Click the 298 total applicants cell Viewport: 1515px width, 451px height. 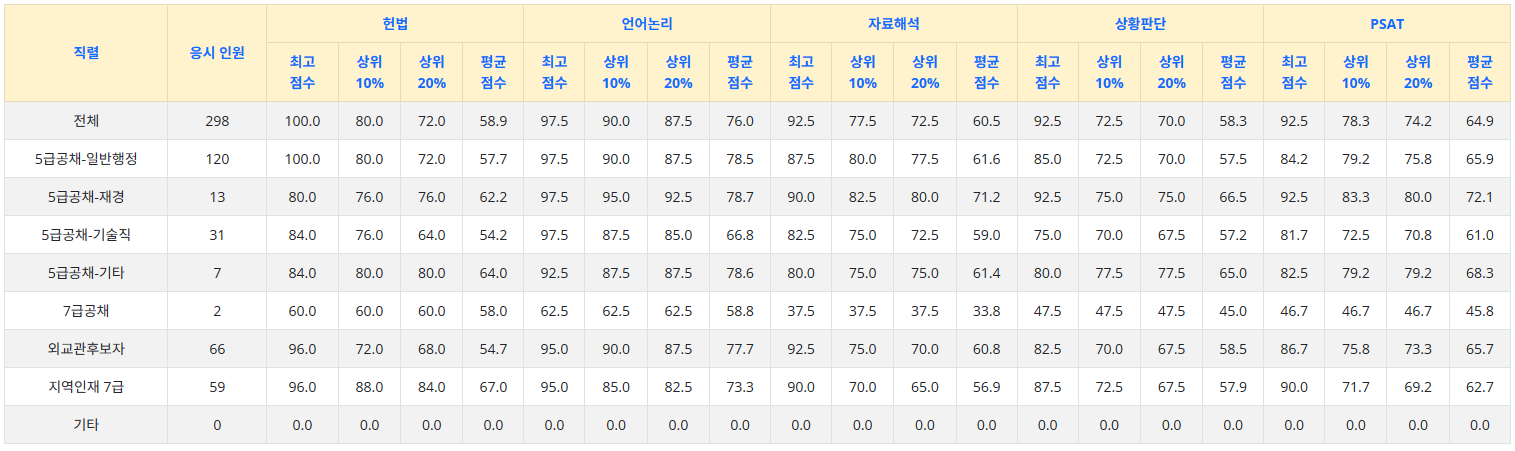[x=217, y=121]
